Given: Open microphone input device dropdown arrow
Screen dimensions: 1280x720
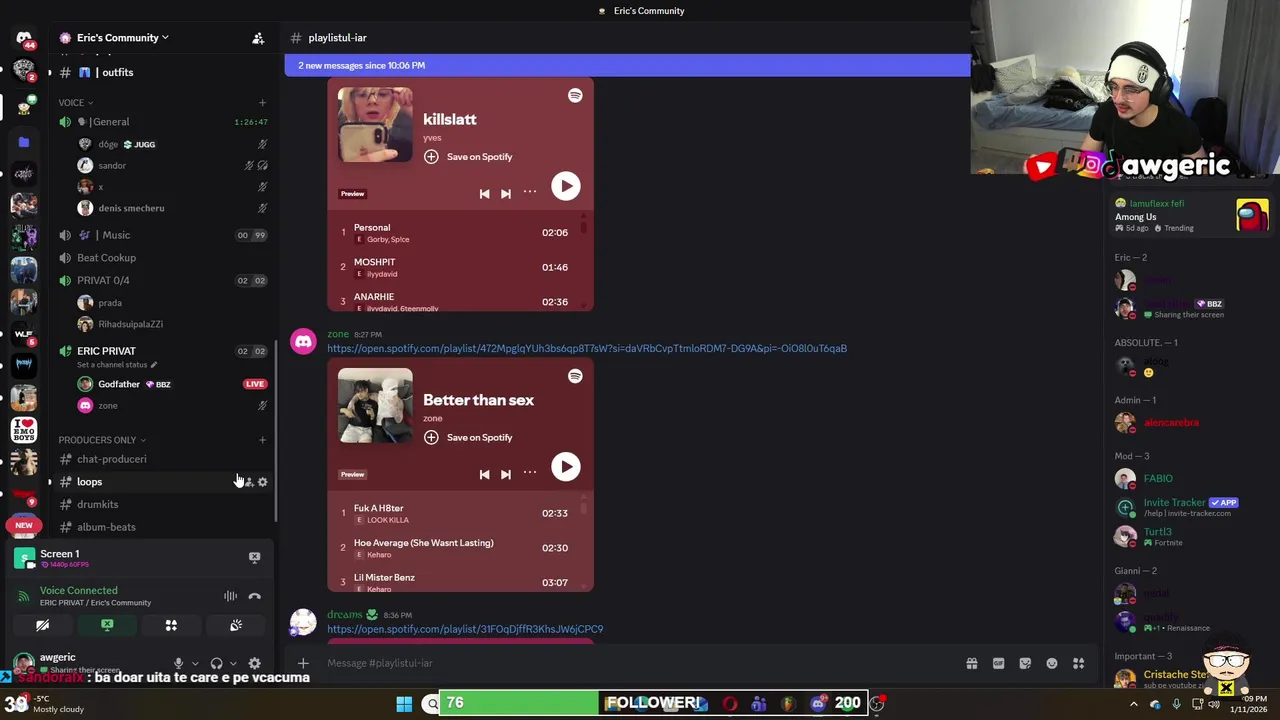Looking at the screenshot, I should point(195,663).
